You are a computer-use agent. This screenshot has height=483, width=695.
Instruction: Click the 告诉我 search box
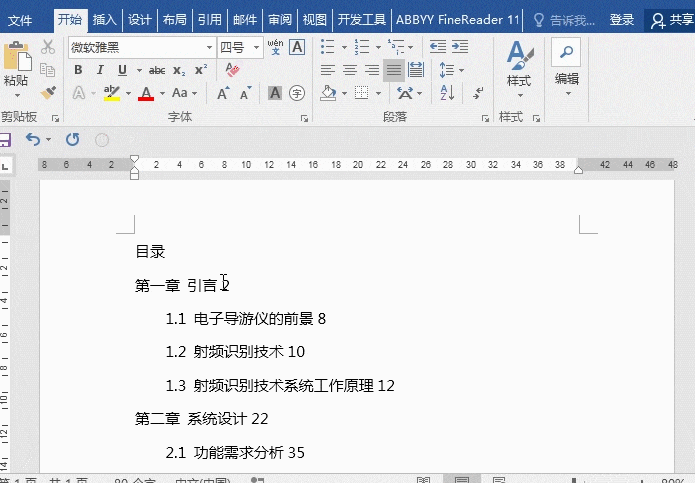pyautogui.click(x=564, y=20)
